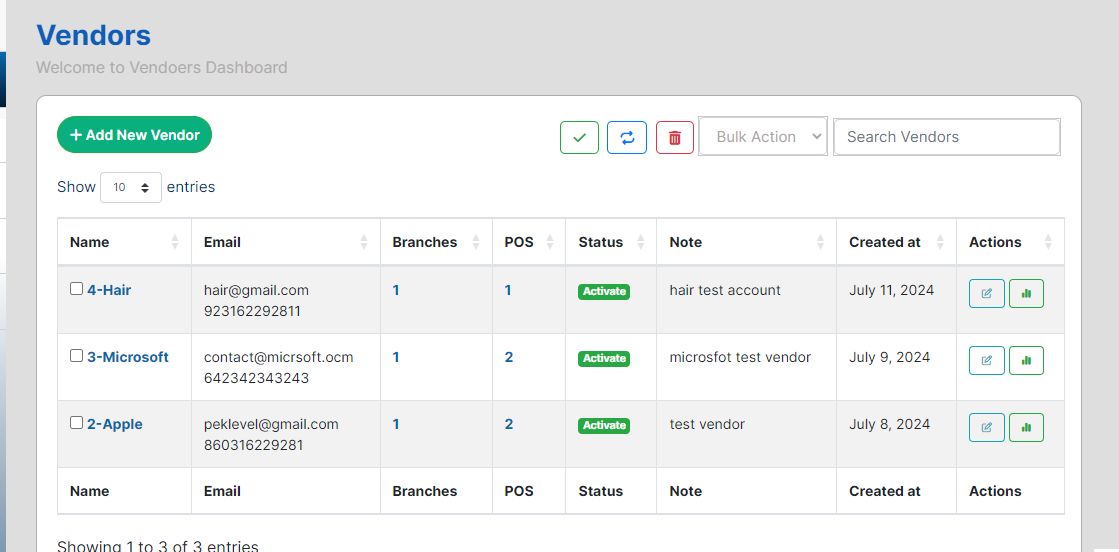Edit the 3-Microsoft vendor row

tap(987, 361)
